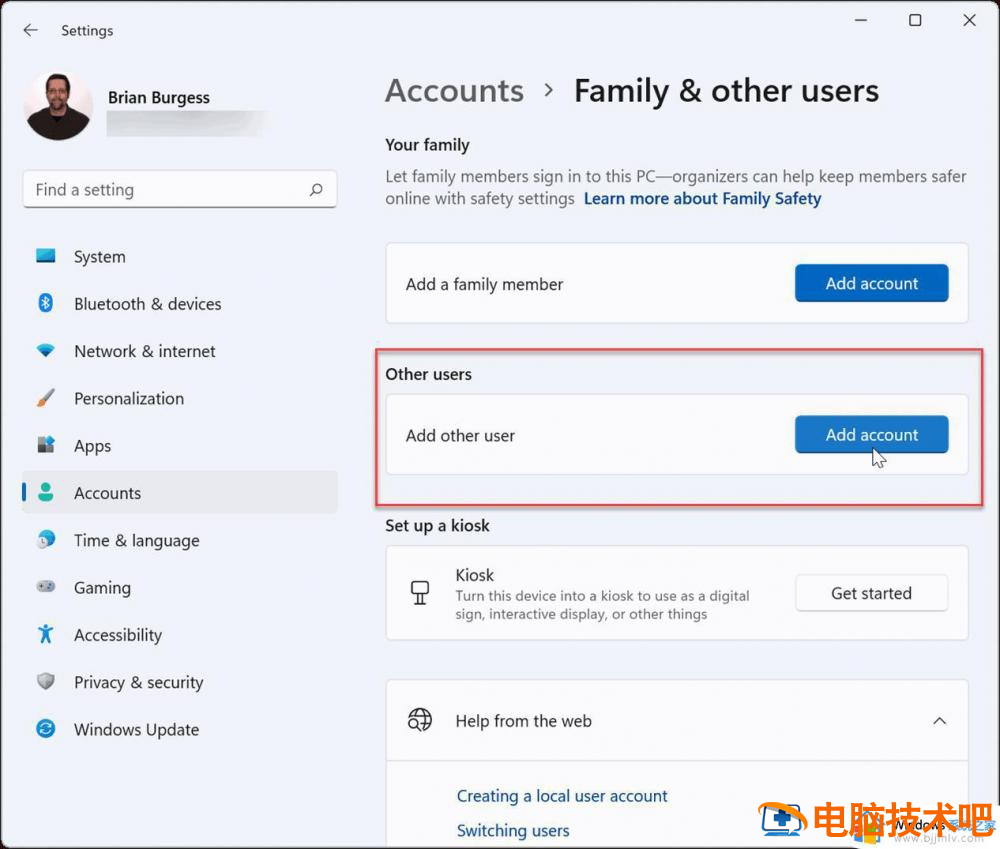The width and height of the screenshot is (1000, 849).
Task: Go to Network & internet
Action: point(145,351)
